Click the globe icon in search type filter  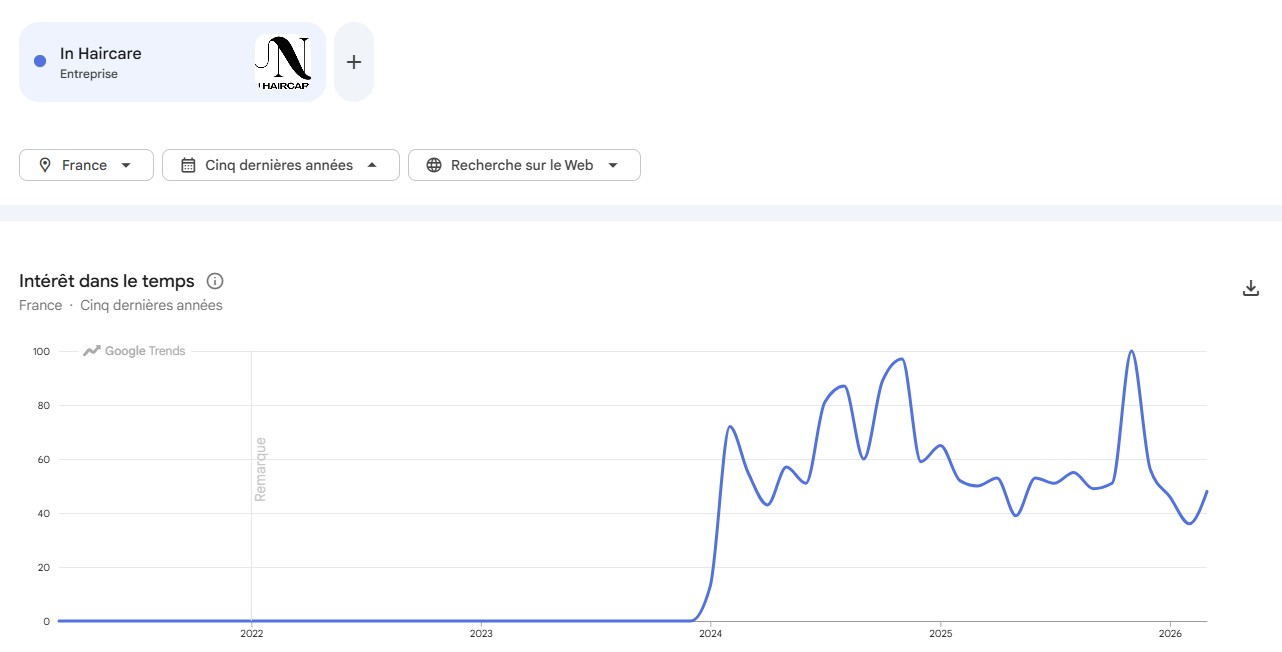point(434,165)
